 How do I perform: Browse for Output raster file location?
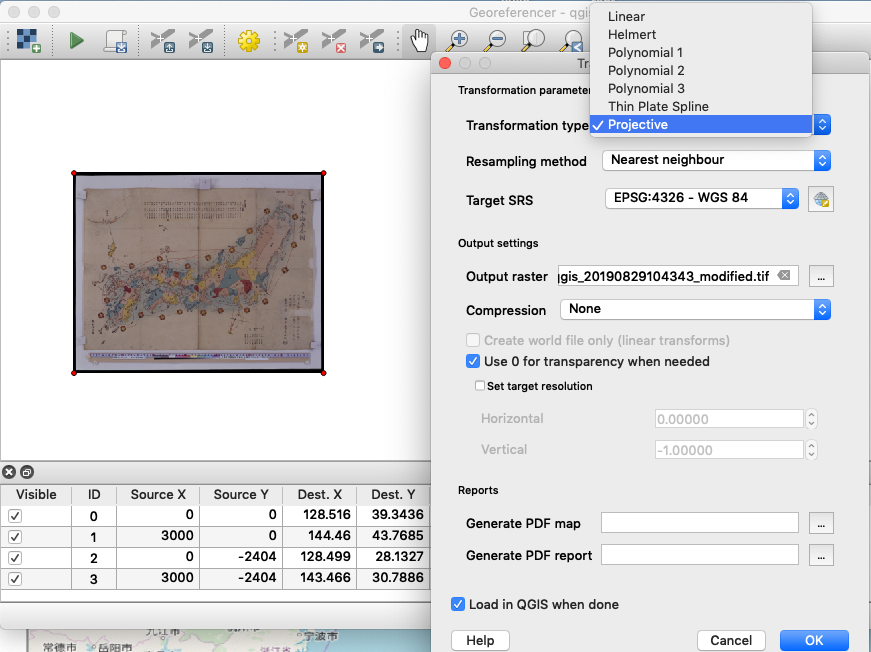(821, 276)
